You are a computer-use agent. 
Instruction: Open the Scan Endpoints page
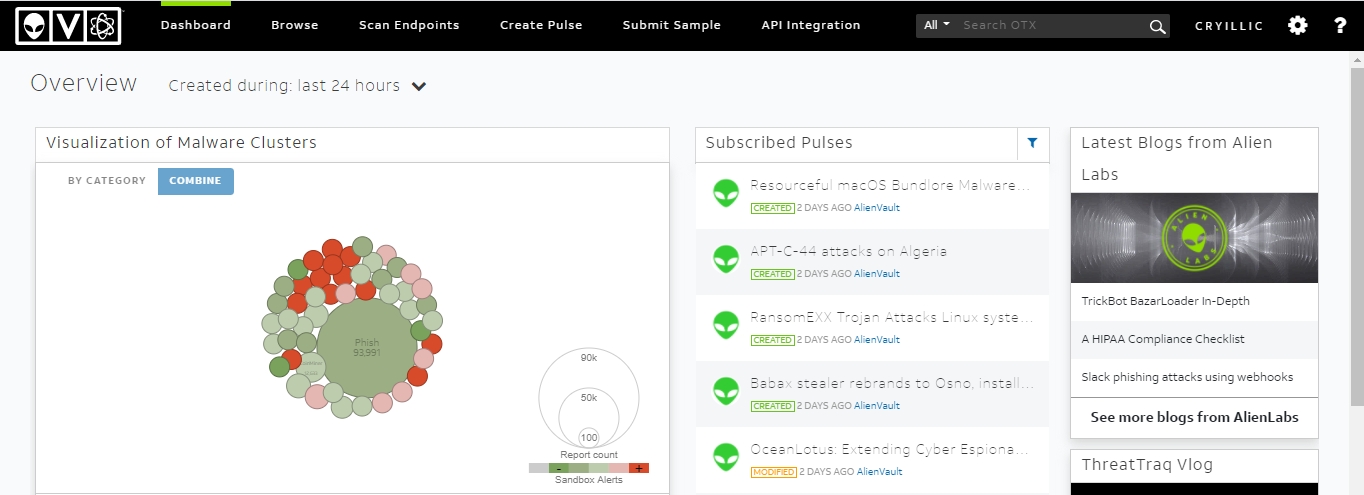(x=409, y=25)
